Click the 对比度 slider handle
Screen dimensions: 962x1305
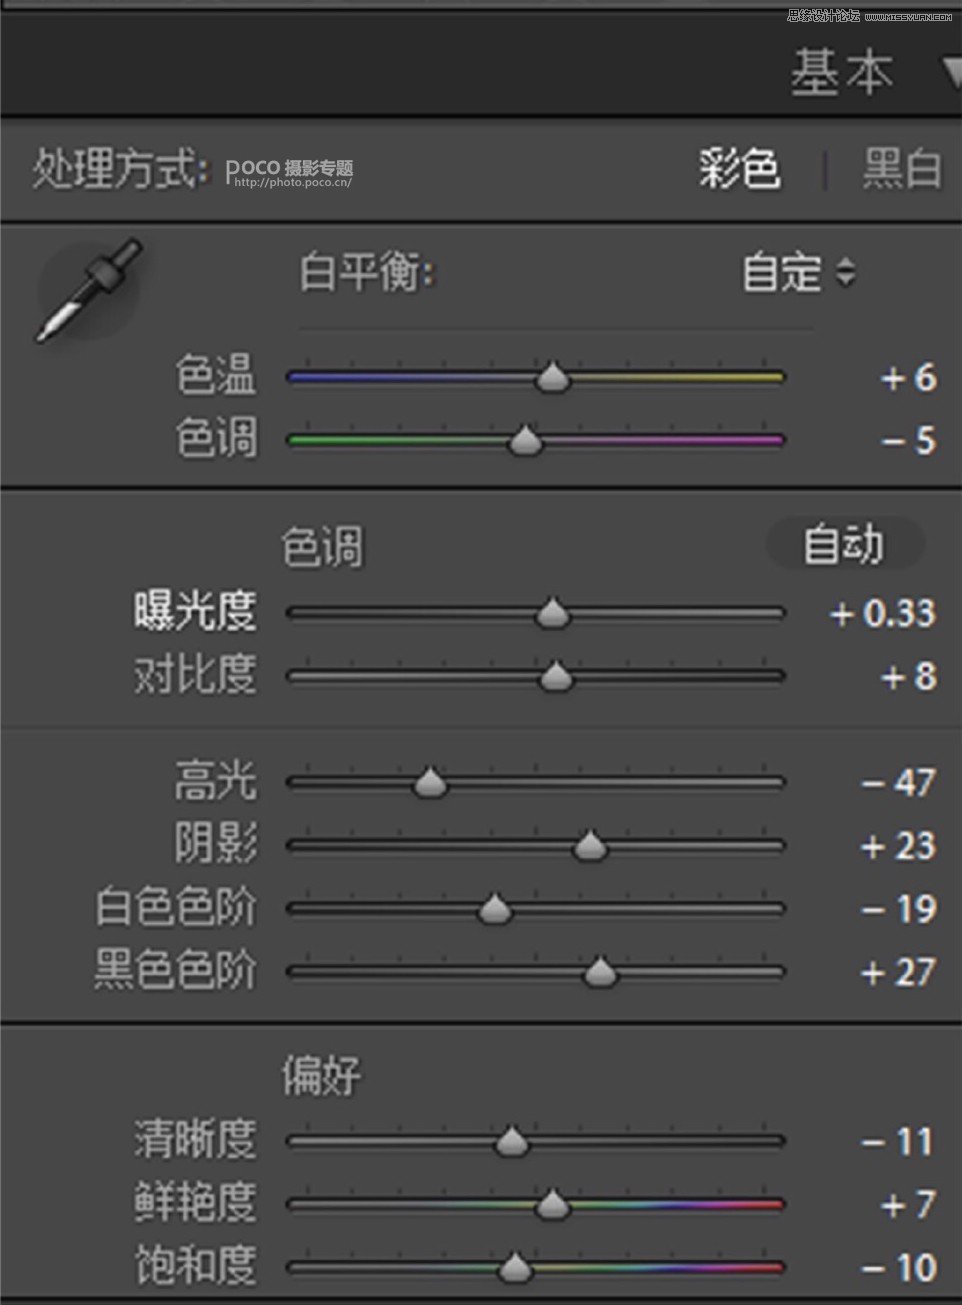pyautogui.click(x=556, y=677)
